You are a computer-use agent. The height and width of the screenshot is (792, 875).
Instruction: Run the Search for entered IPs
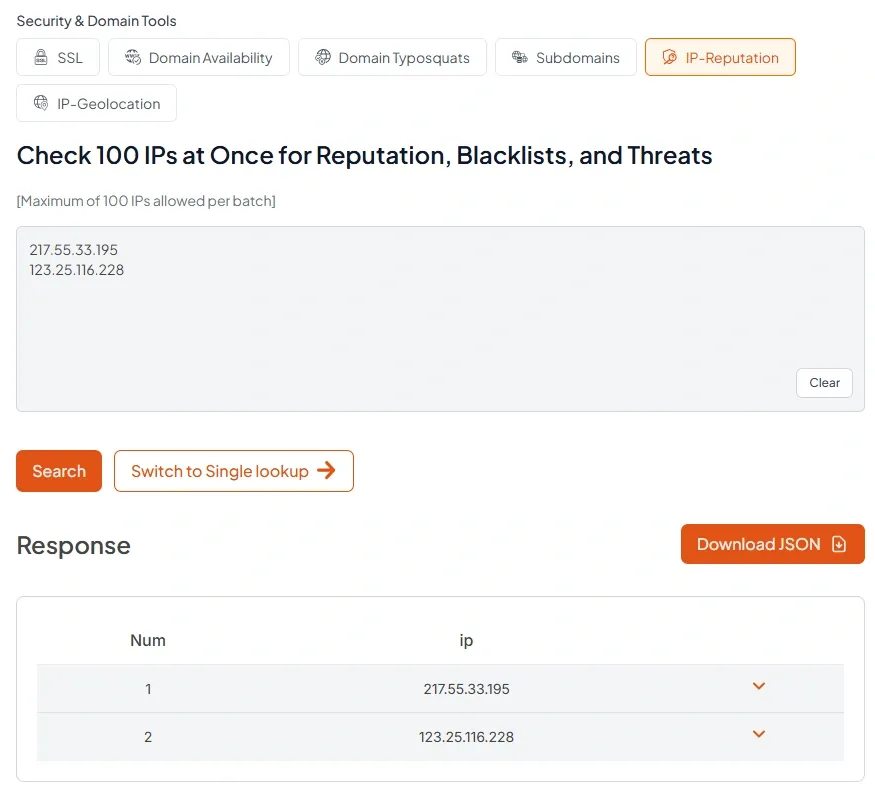coord(59,471)
